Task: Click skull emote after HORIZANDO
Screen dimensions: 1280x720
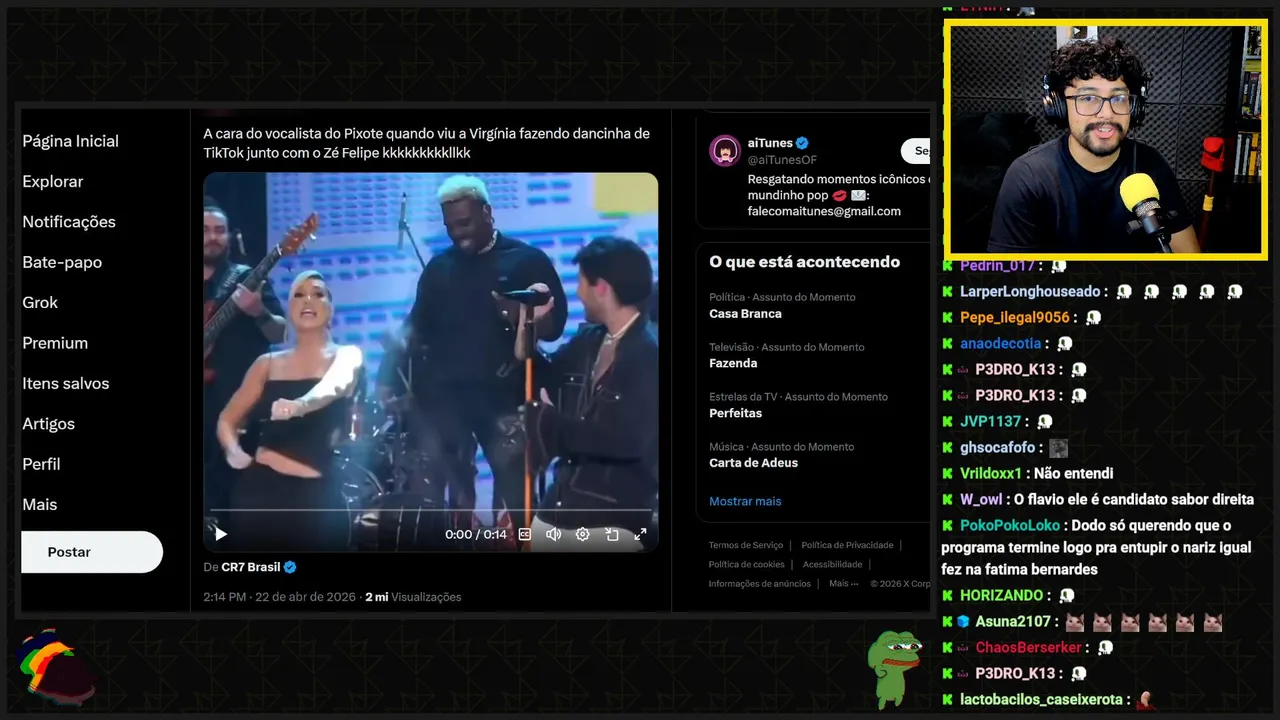Action: (x=1067, y=595)
